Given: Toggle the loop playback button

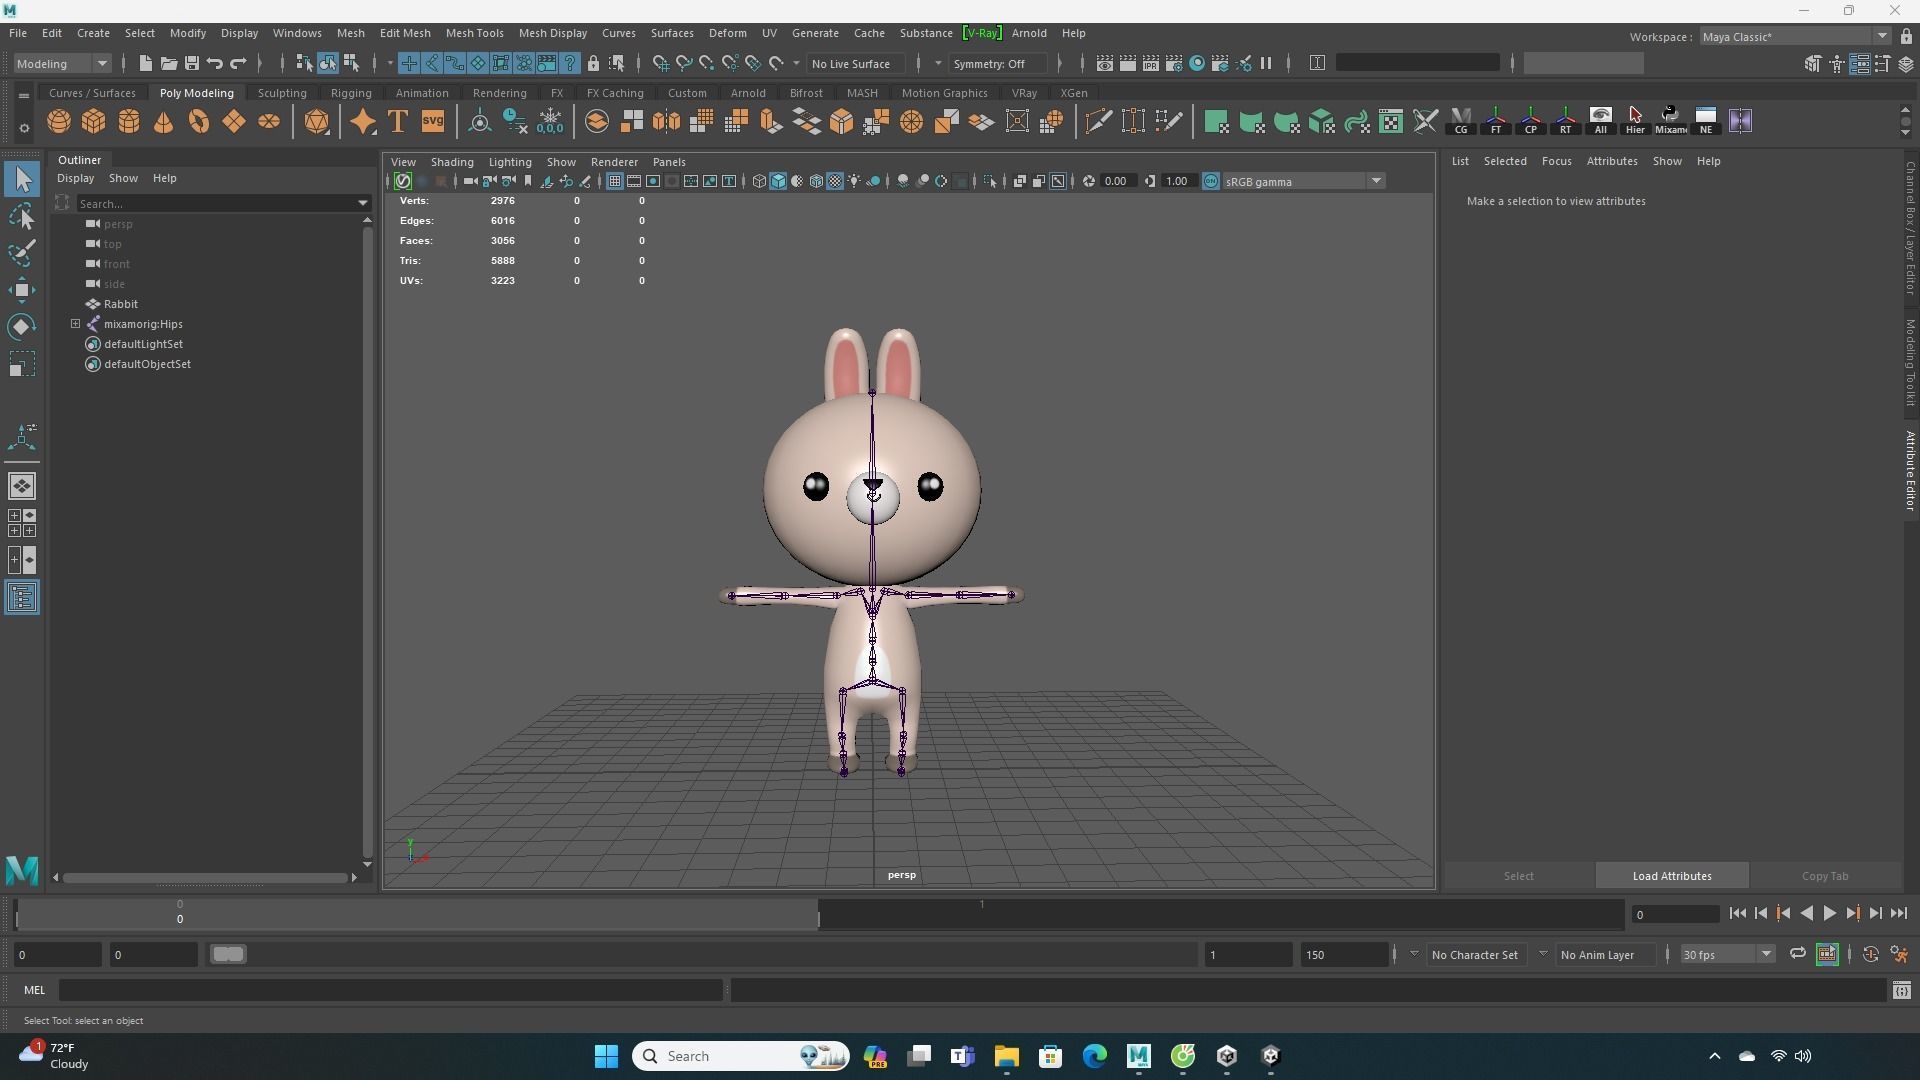Looking at the screenshot, I should coord(1797,954).
